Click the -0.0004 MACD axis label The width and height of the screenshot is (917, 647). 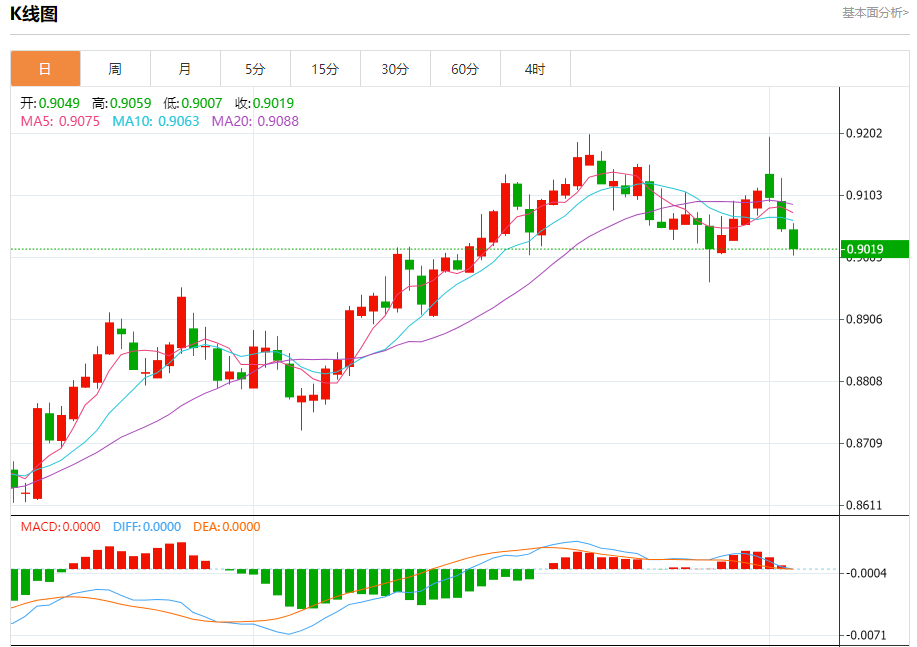pos(866,573)
